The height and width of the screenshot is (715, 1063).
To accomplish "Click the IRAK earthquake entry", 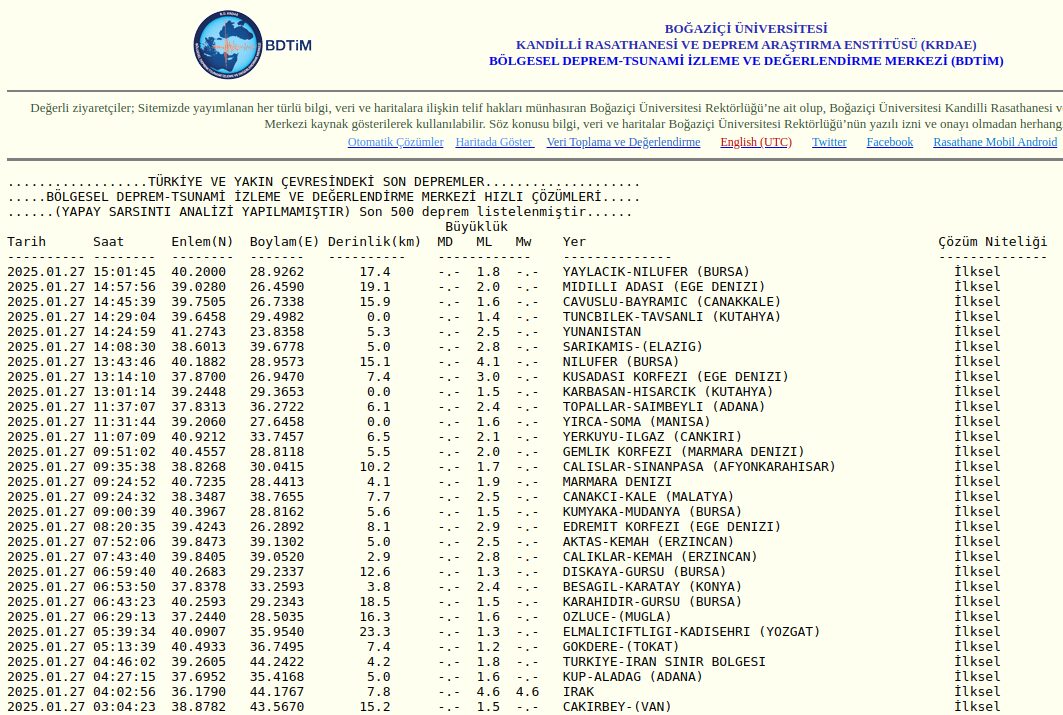I will (x=579, y=692).
